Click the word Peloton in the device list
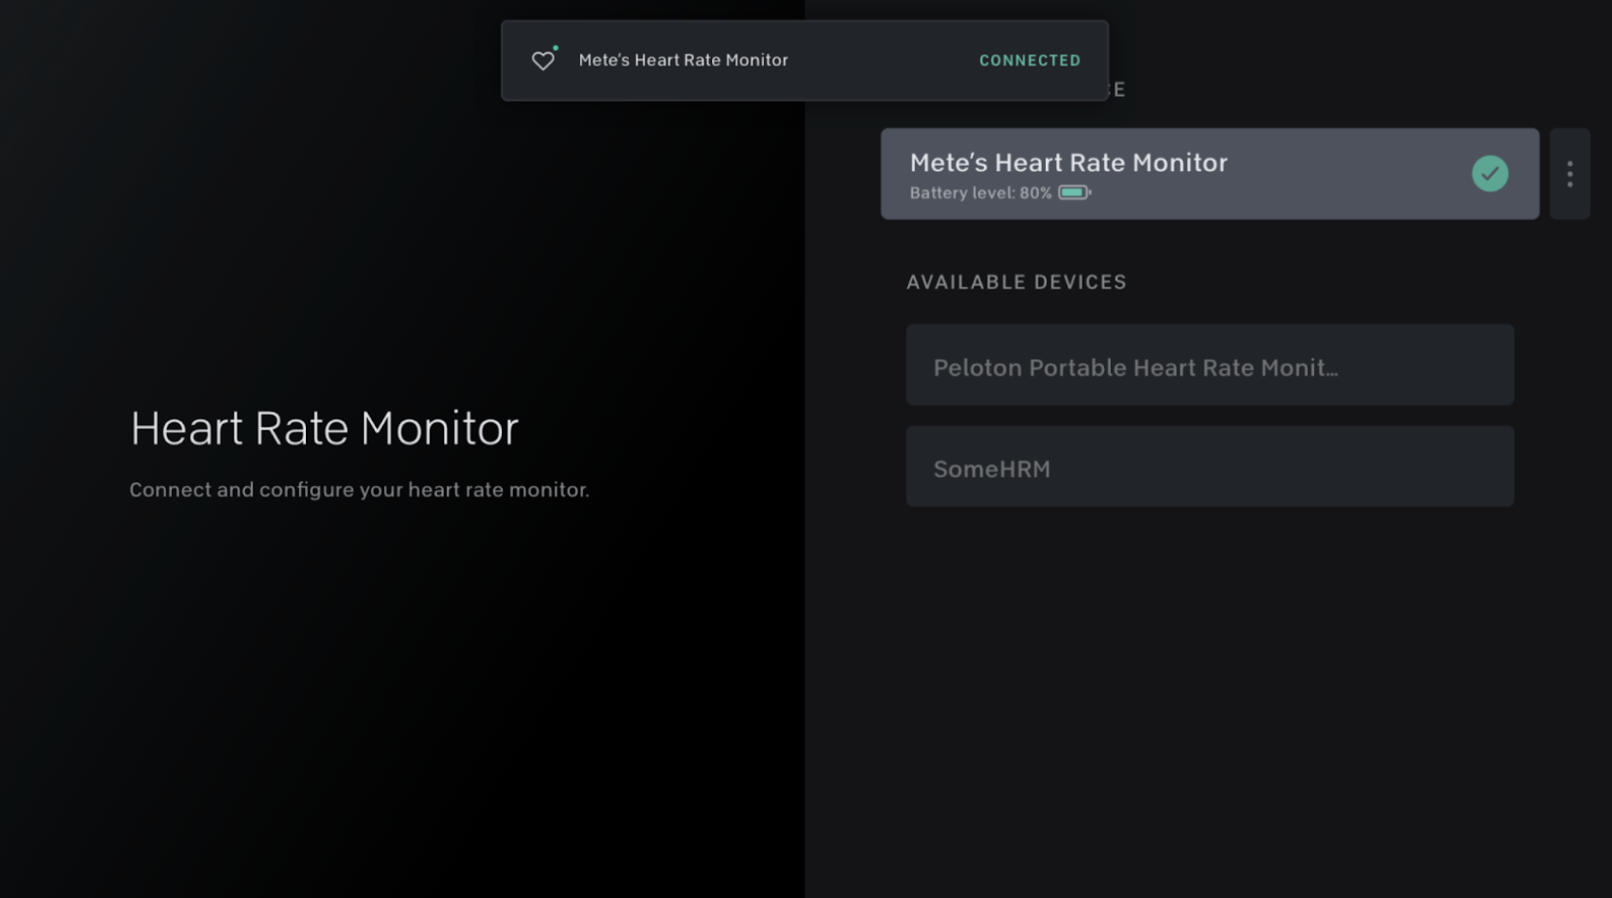 pyautogui.click(x=977, y=368)
